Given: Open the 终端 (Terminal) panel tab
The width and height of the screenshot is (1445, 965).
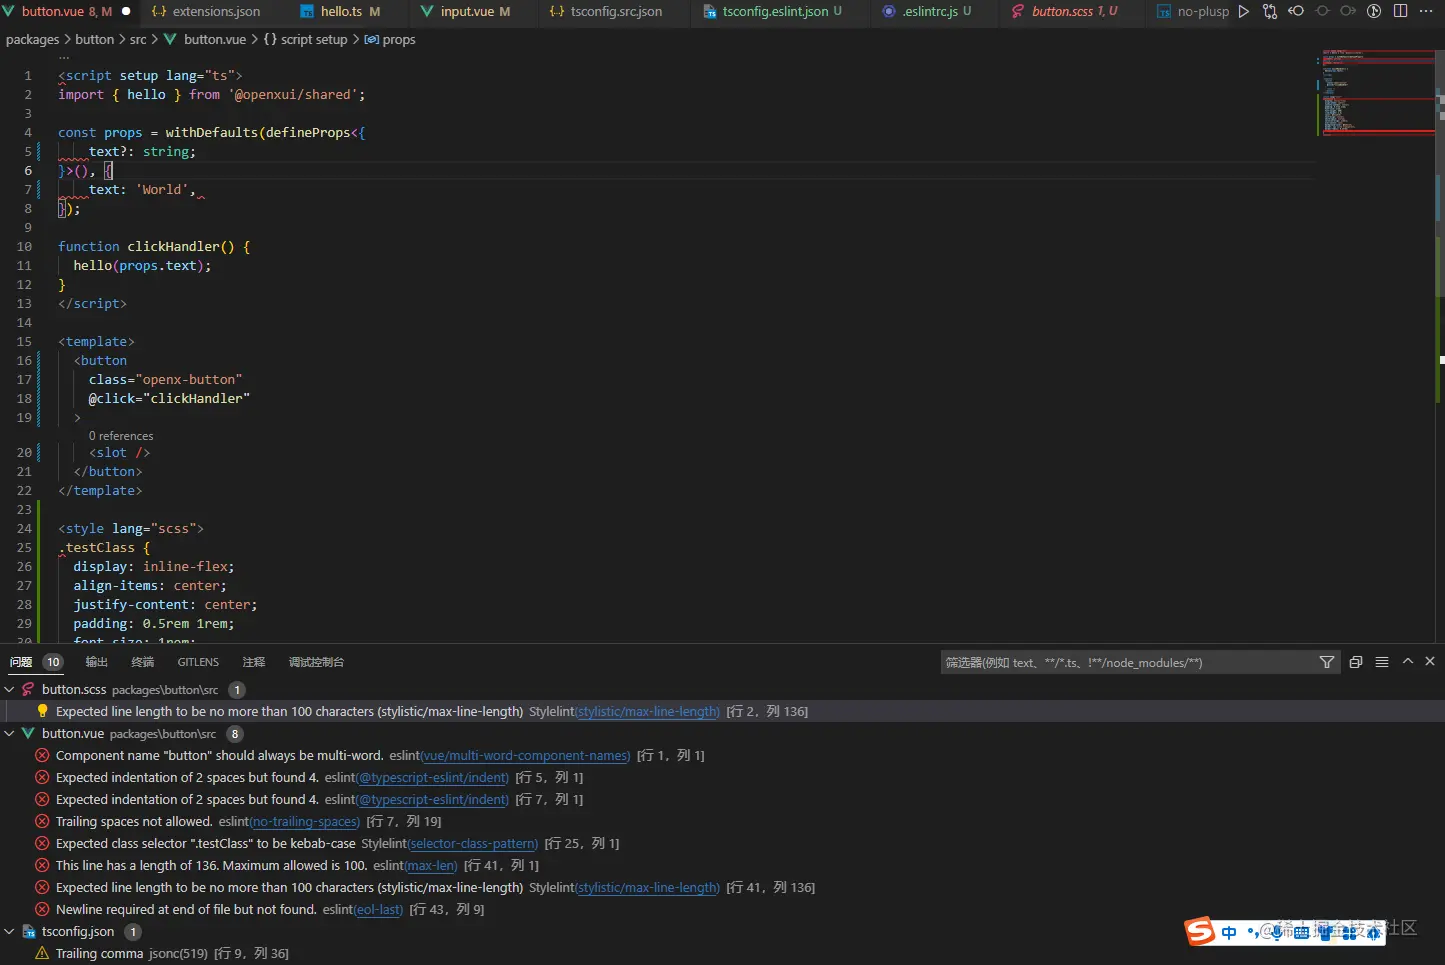Looking at the screenshot, I should pos(142,662).
